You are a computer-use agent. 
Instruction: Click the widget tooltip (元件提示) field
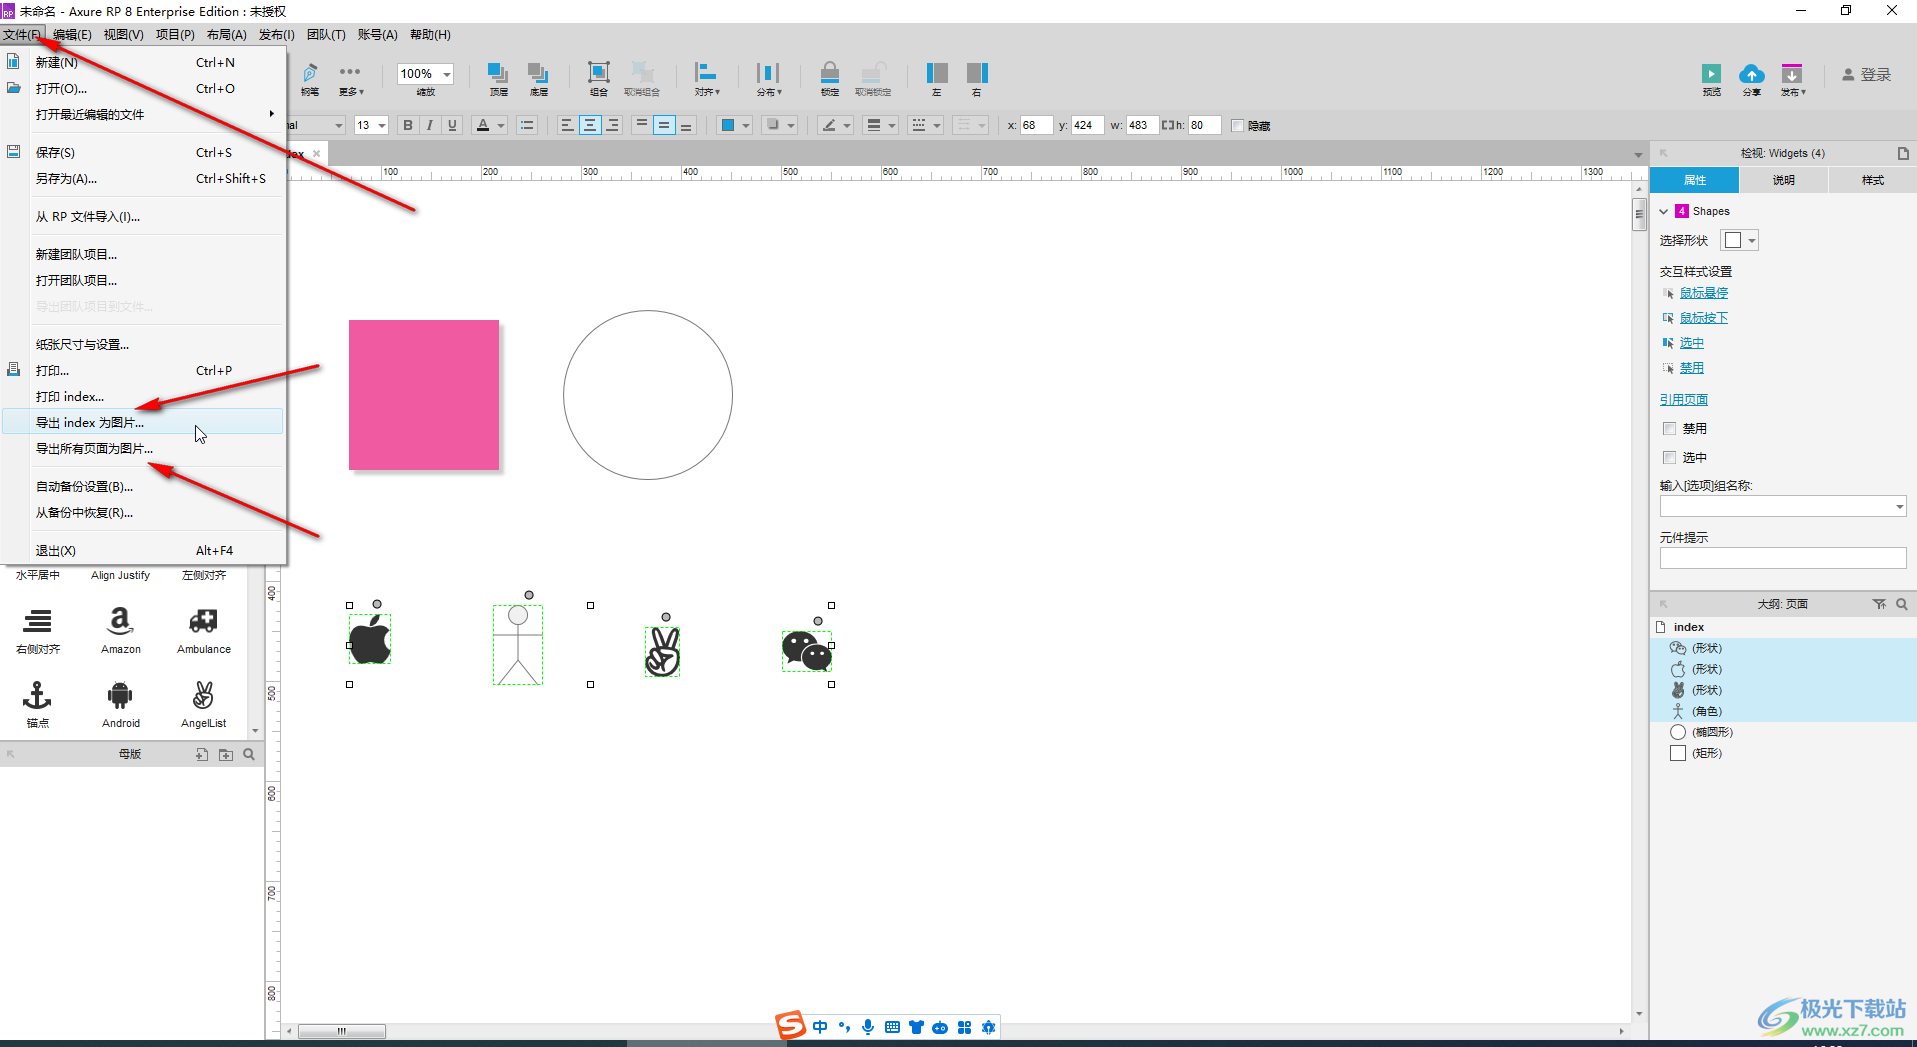[1783, 558]
